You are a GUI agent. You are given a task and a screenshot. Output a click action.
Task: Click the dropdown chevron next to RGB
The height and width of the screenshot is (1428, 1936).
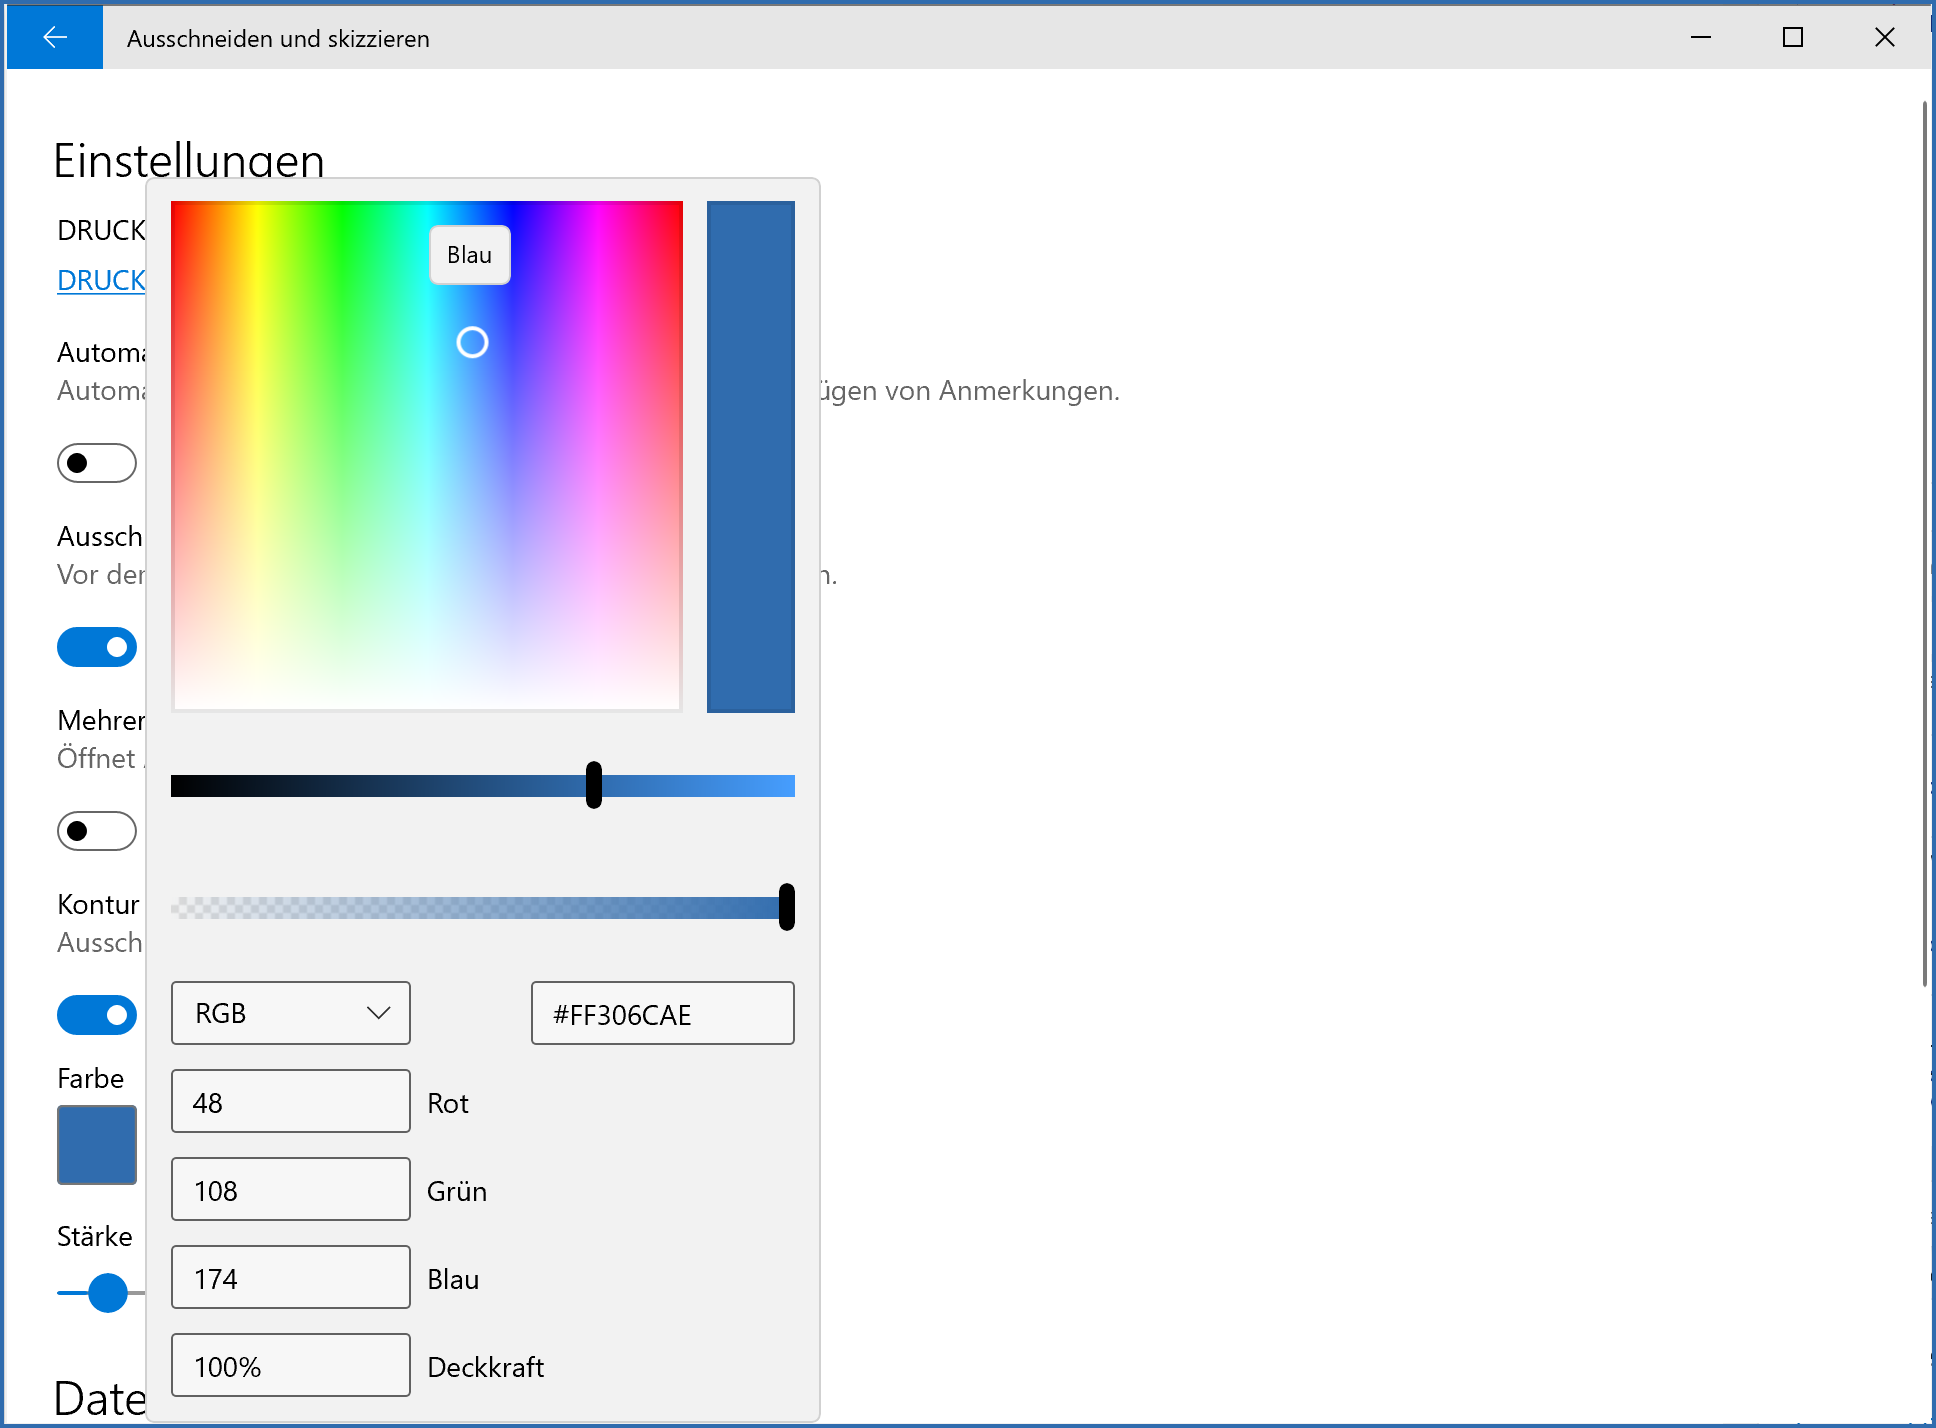pos(378,1013)
